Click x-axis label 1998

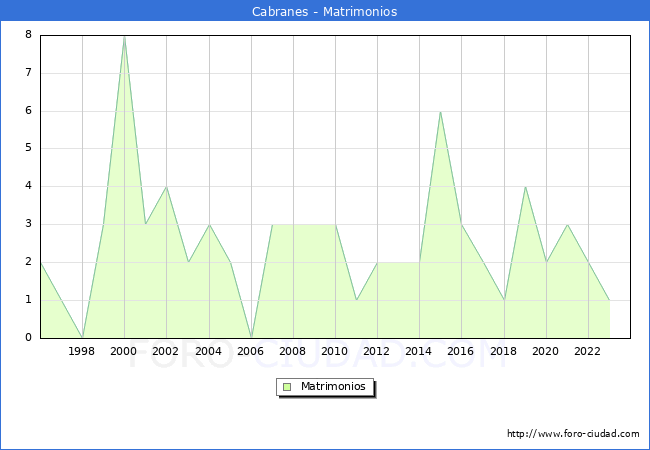click(x=82, y=351)
